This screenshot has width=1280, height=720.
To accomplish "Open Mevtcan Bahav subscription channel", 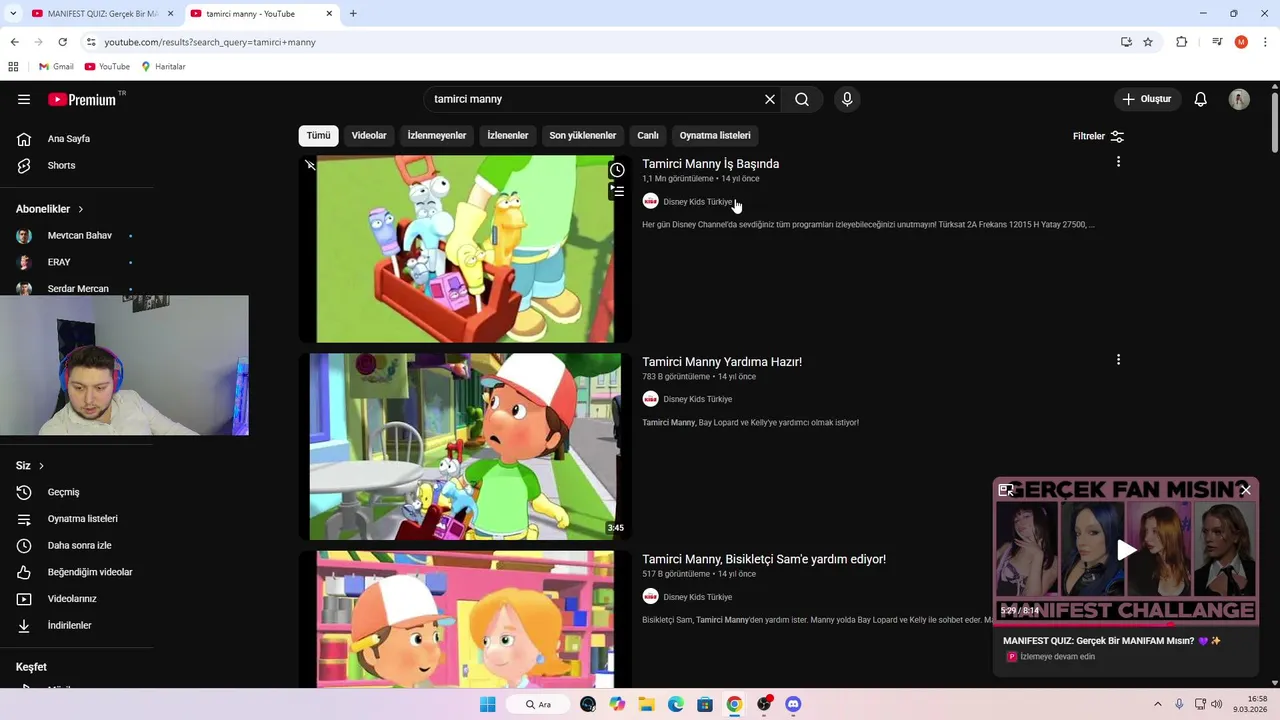I will (x=79, y=236).
